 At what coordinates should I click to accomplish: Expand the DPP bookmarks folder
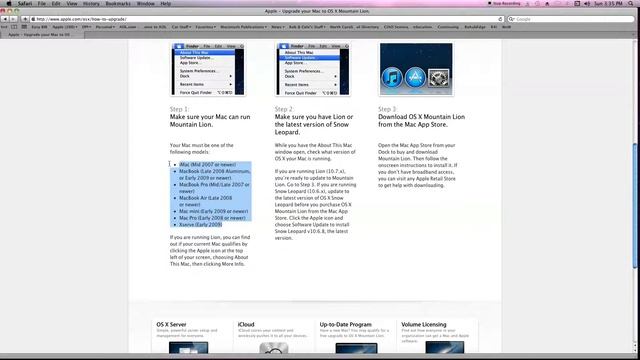tap(86, 27)
